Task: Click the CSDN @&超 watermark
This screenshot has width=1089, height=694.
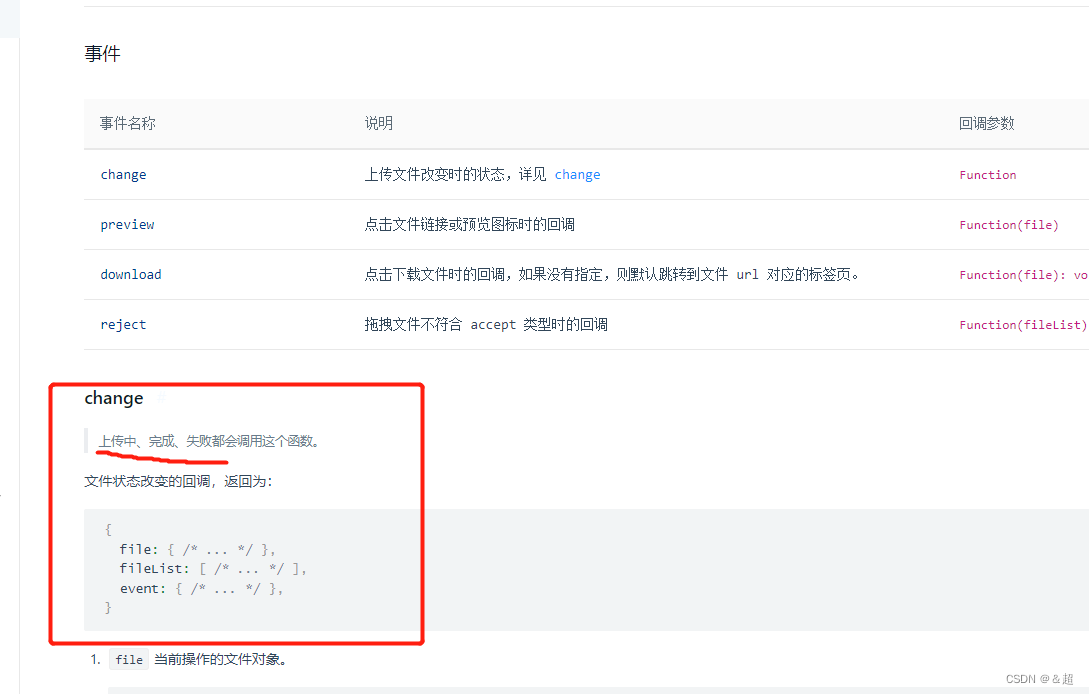Action: coord(1040,679)
